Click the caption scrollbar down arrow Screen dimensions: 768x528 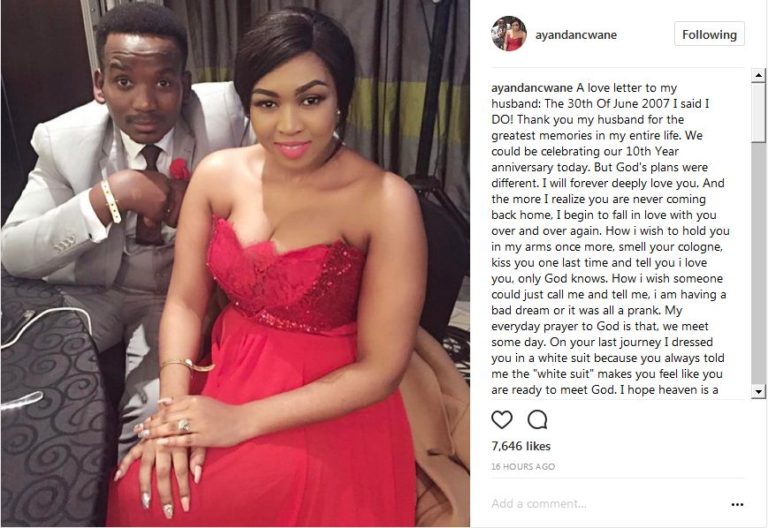(x=758, y=391)
